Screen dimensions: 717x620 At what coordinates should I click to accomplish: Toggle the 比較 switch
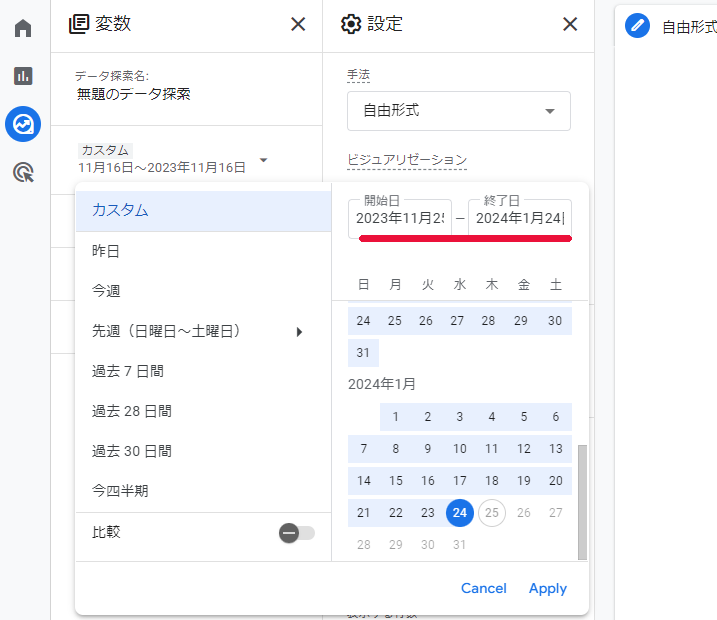pos(297,533)
